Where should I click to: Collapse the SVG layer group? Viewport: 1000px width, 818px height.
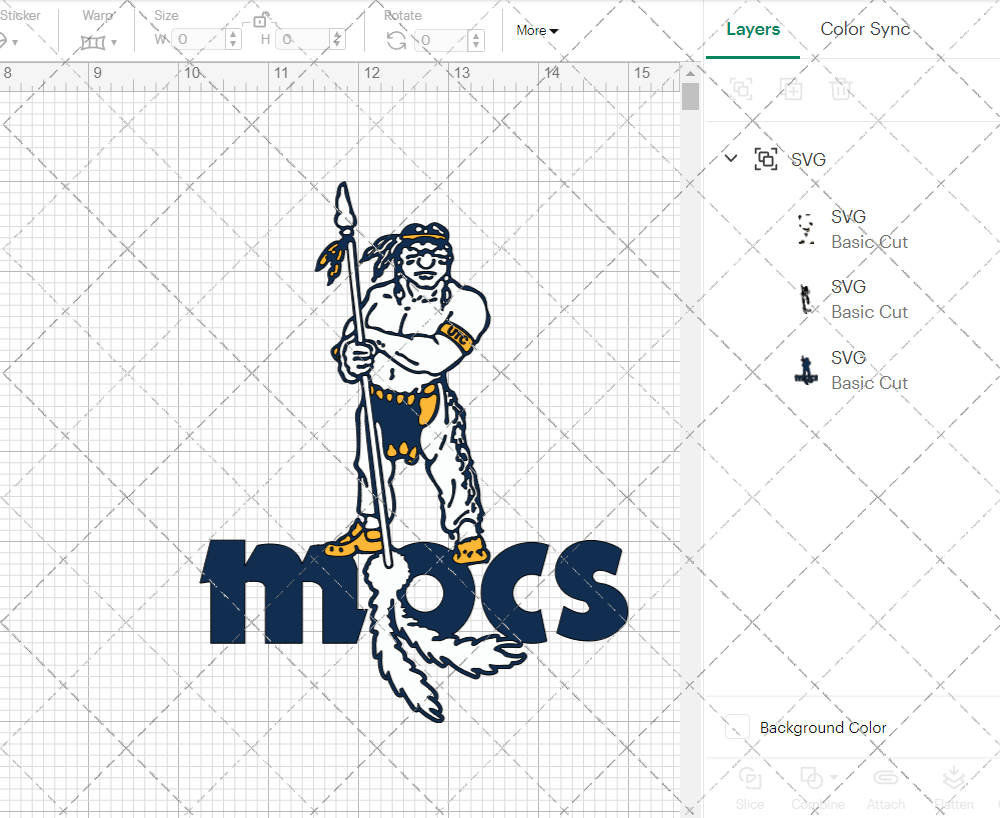click(730, 158)
